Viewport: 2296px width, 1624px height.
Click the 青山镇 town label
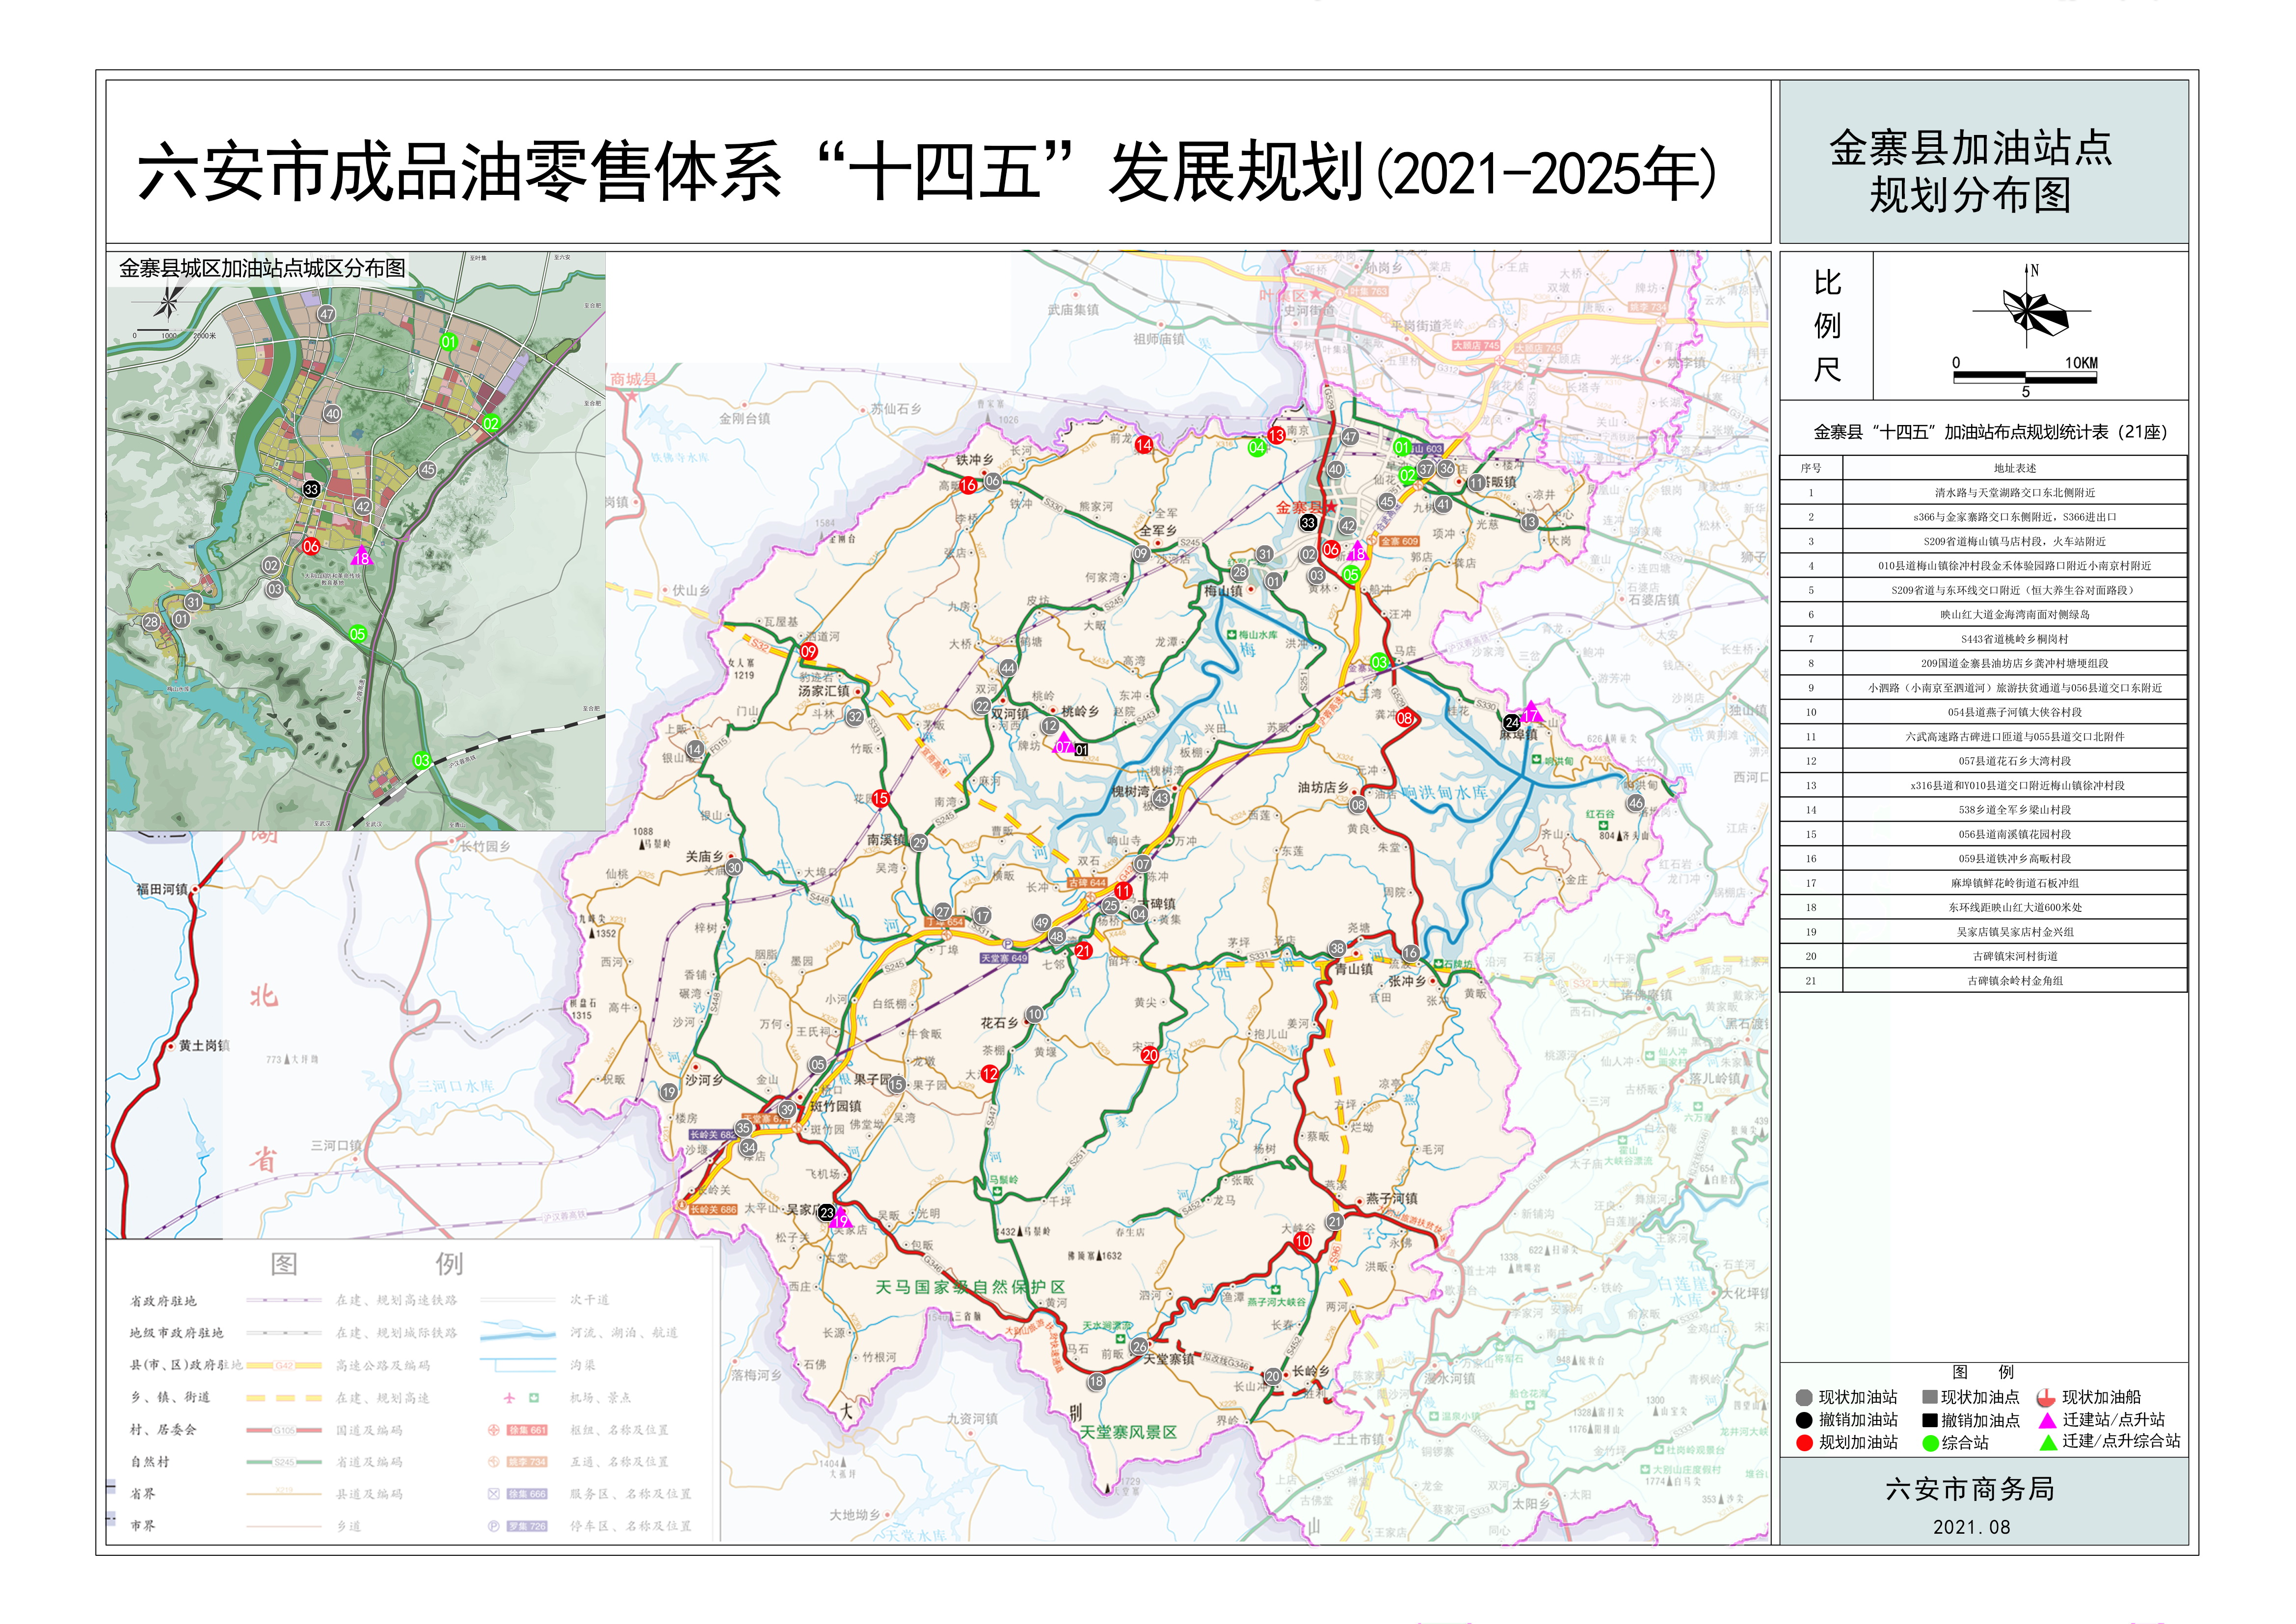tap(1354, 968)
